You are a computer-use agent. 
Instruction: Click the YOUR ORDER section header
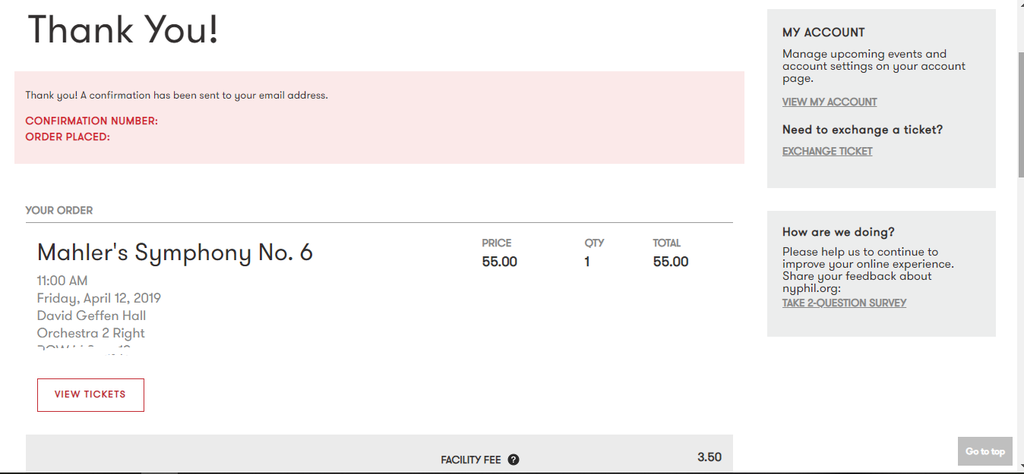59,210
